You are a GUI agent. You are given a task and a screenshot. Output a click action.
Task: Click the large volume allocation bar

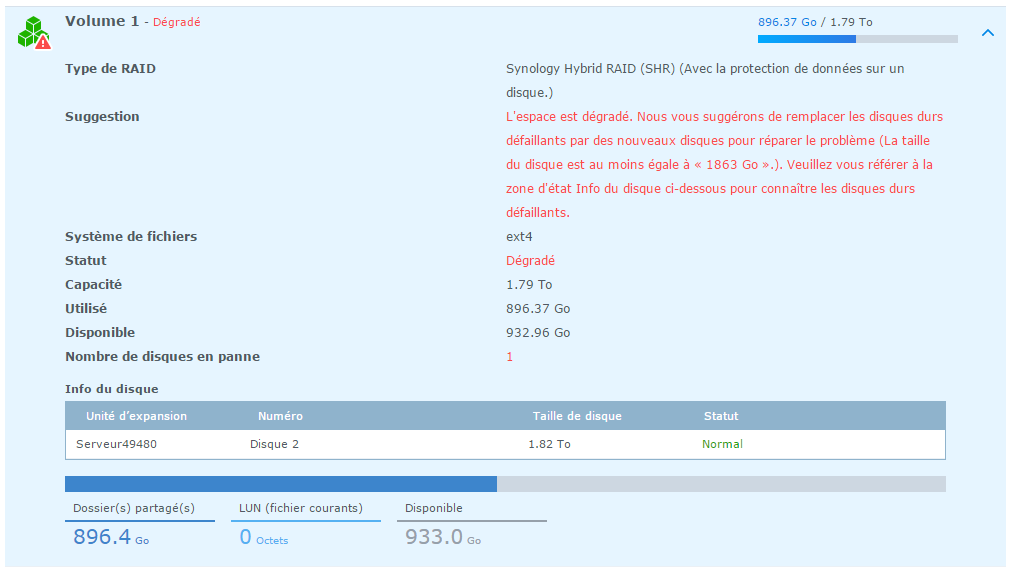coord(505,484)
